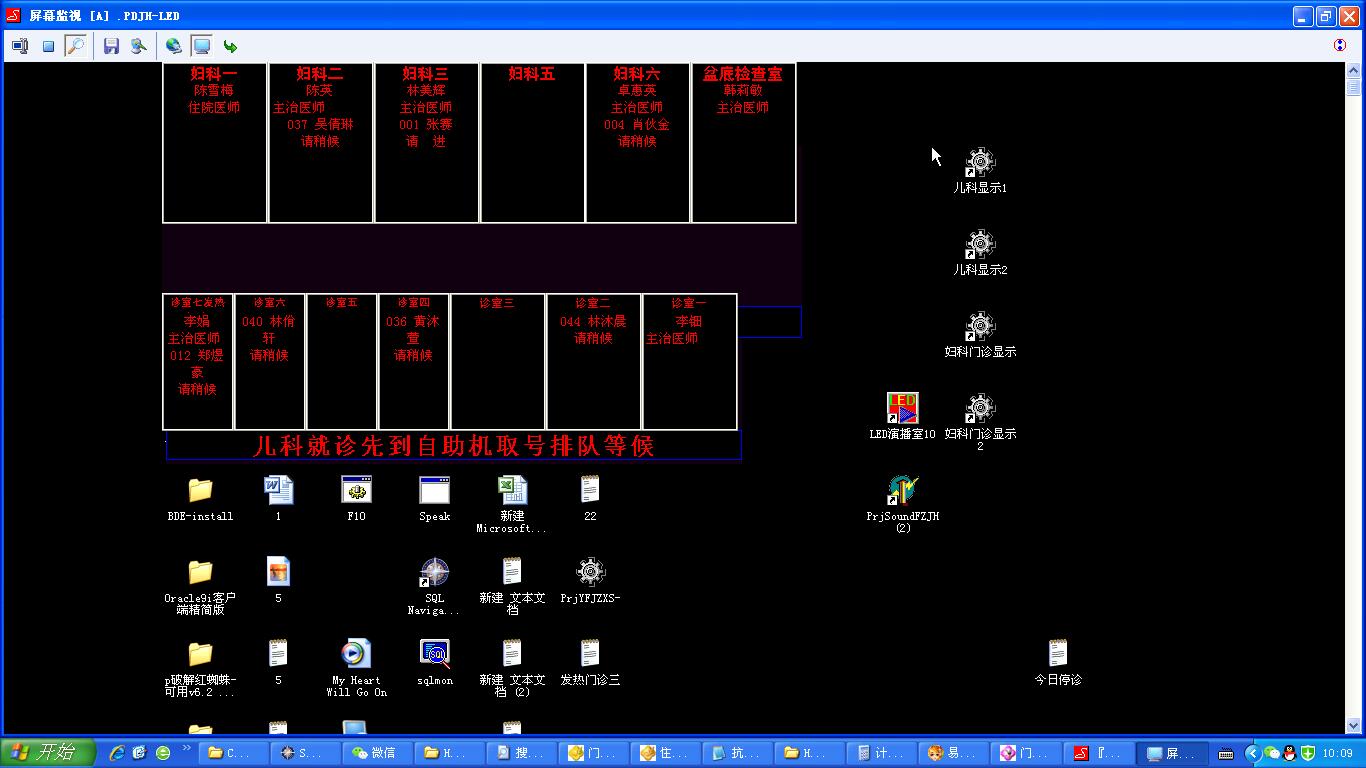Viewport: 1366px width, 768px height.
Task: Click the 10:09 system clock
Action: coord(1337,753)
